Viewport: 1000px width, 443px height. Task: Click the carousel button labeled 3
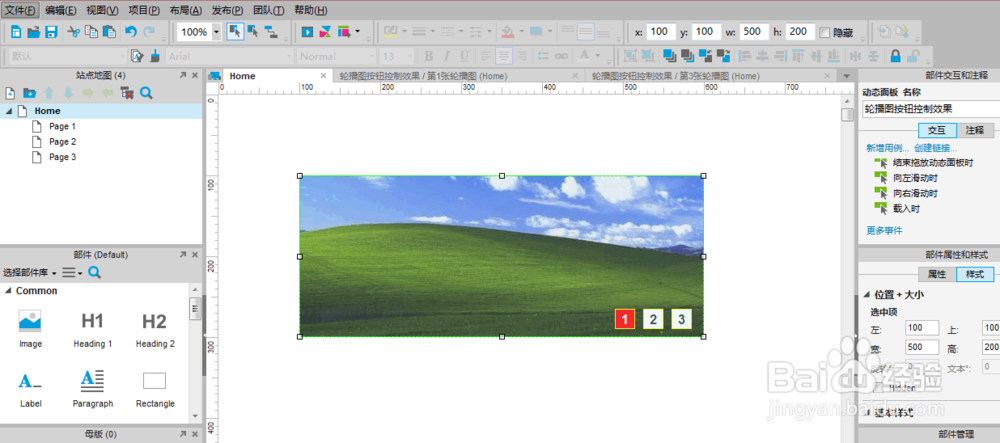pos(681,319)
